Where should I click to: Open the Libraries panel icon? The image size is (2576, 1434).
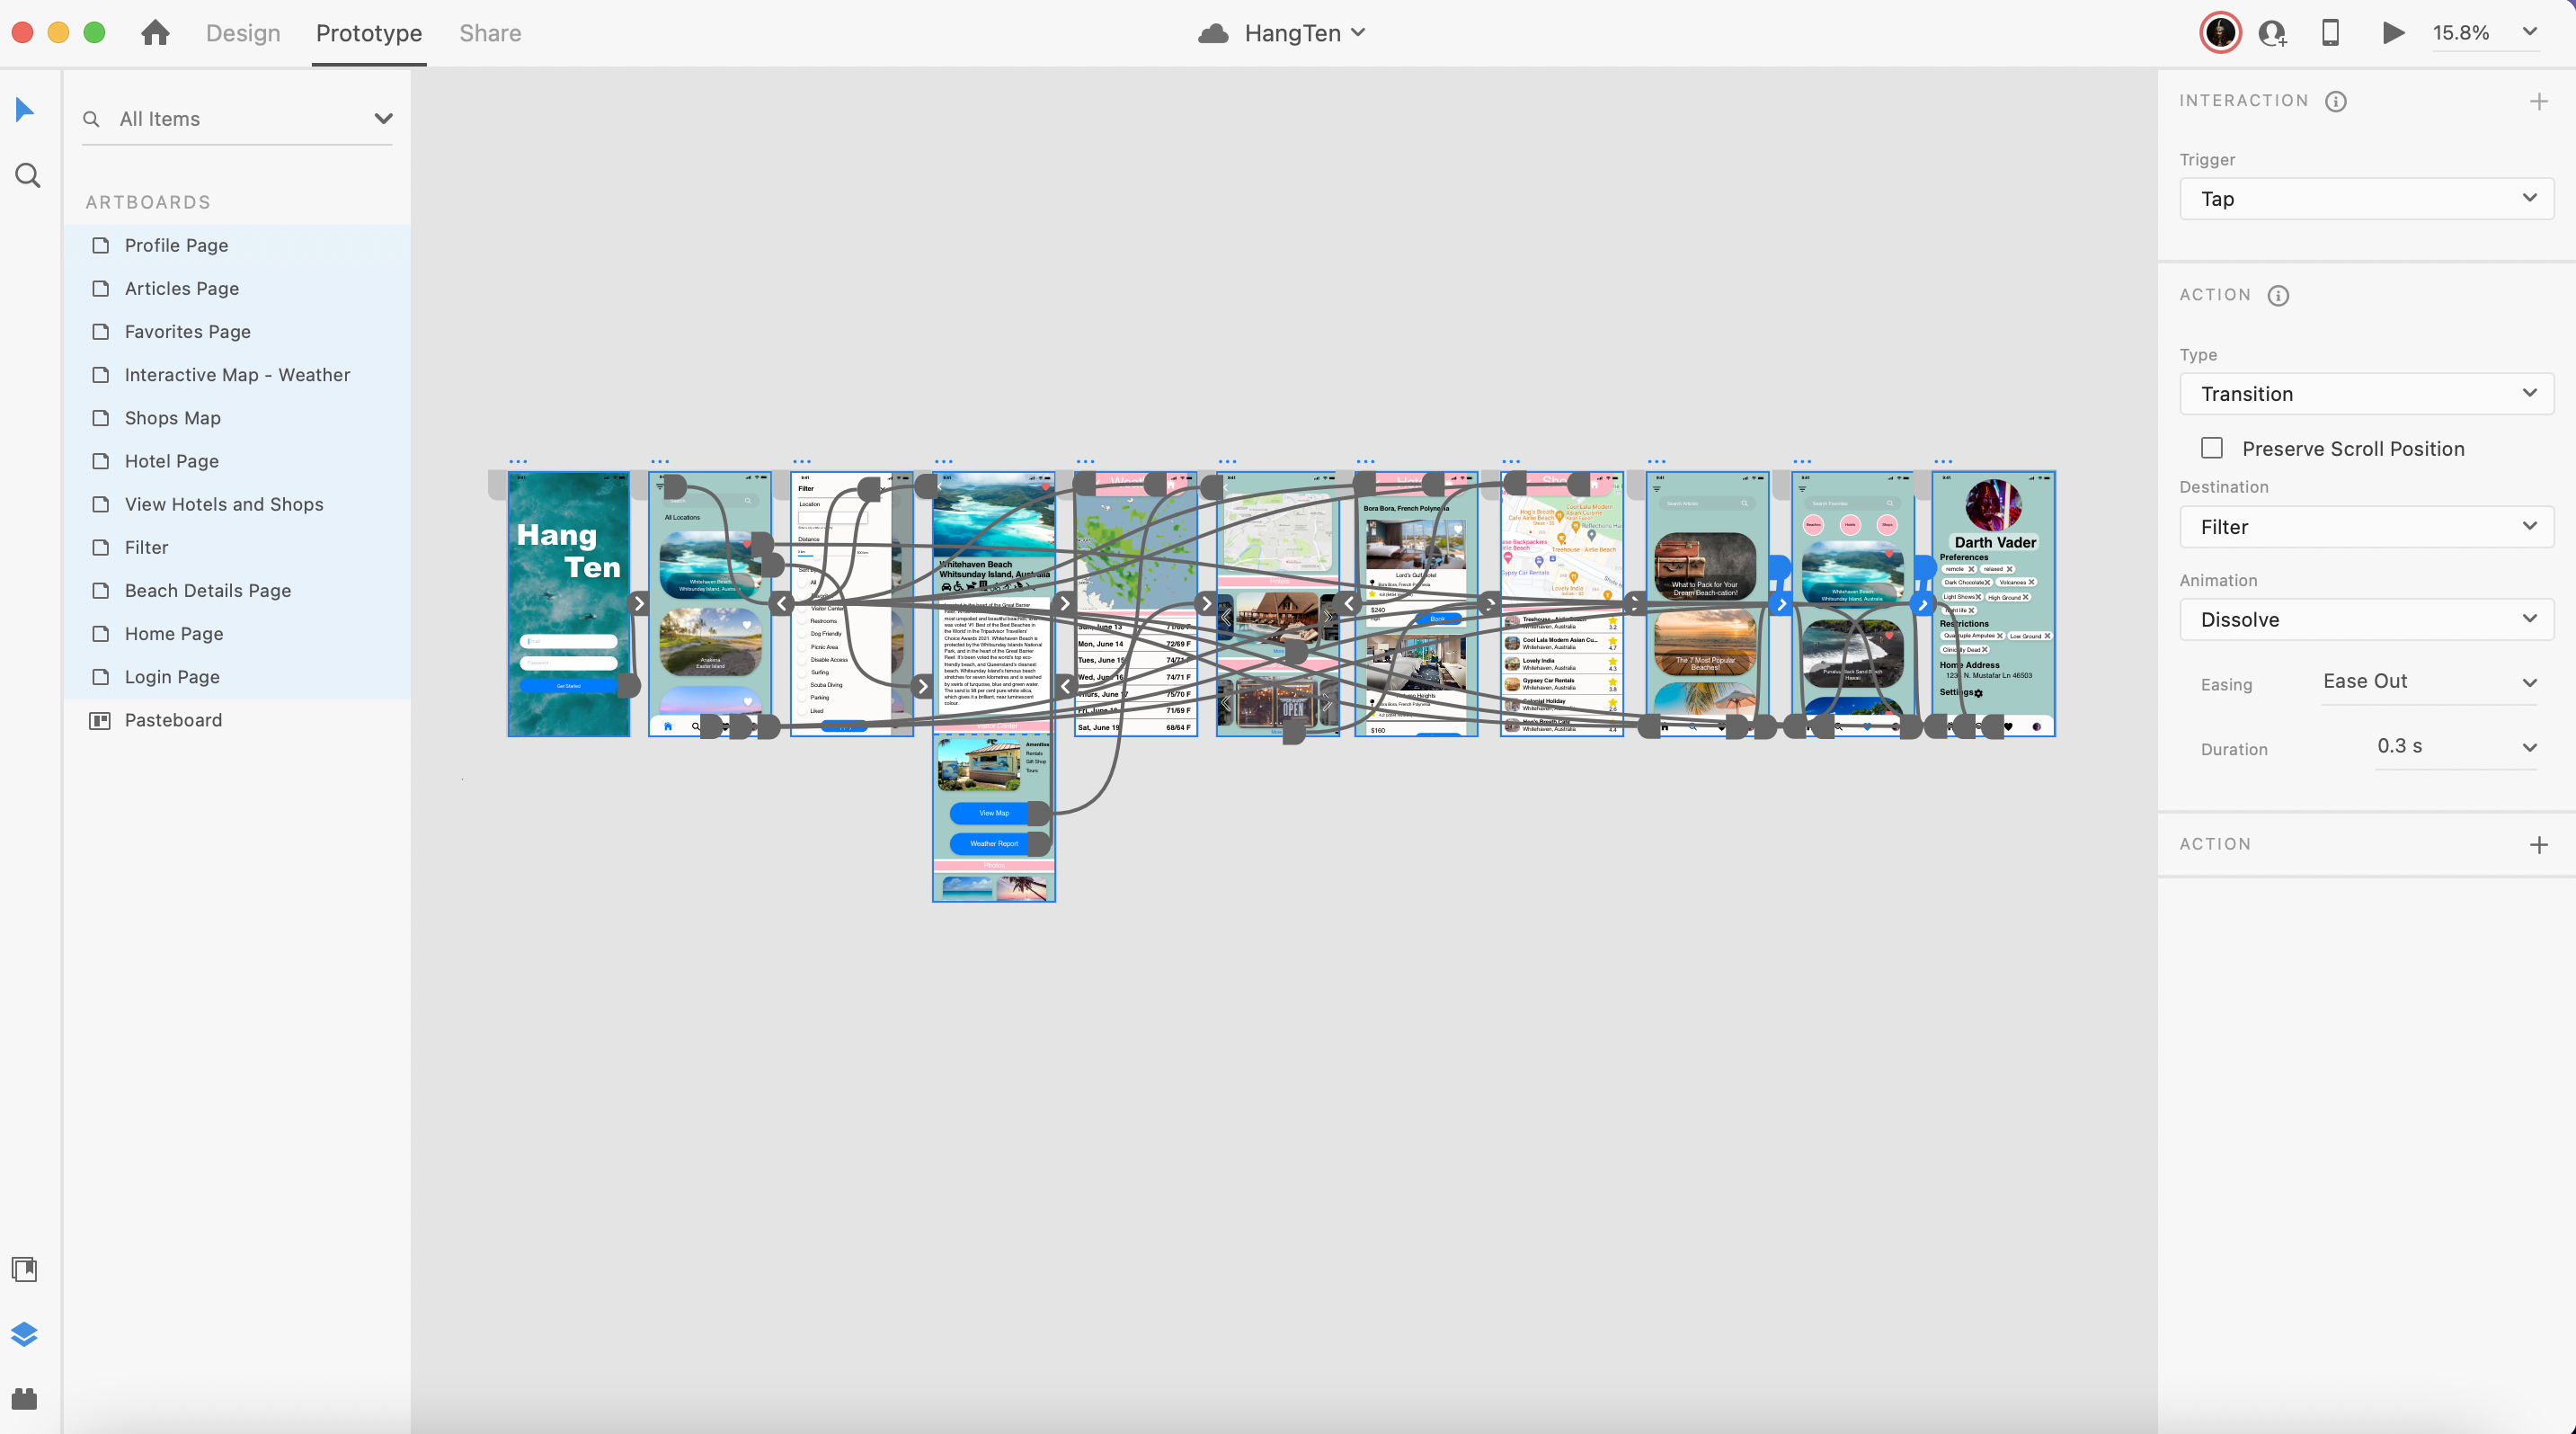pyautogui.click(x=24, y=1269)
